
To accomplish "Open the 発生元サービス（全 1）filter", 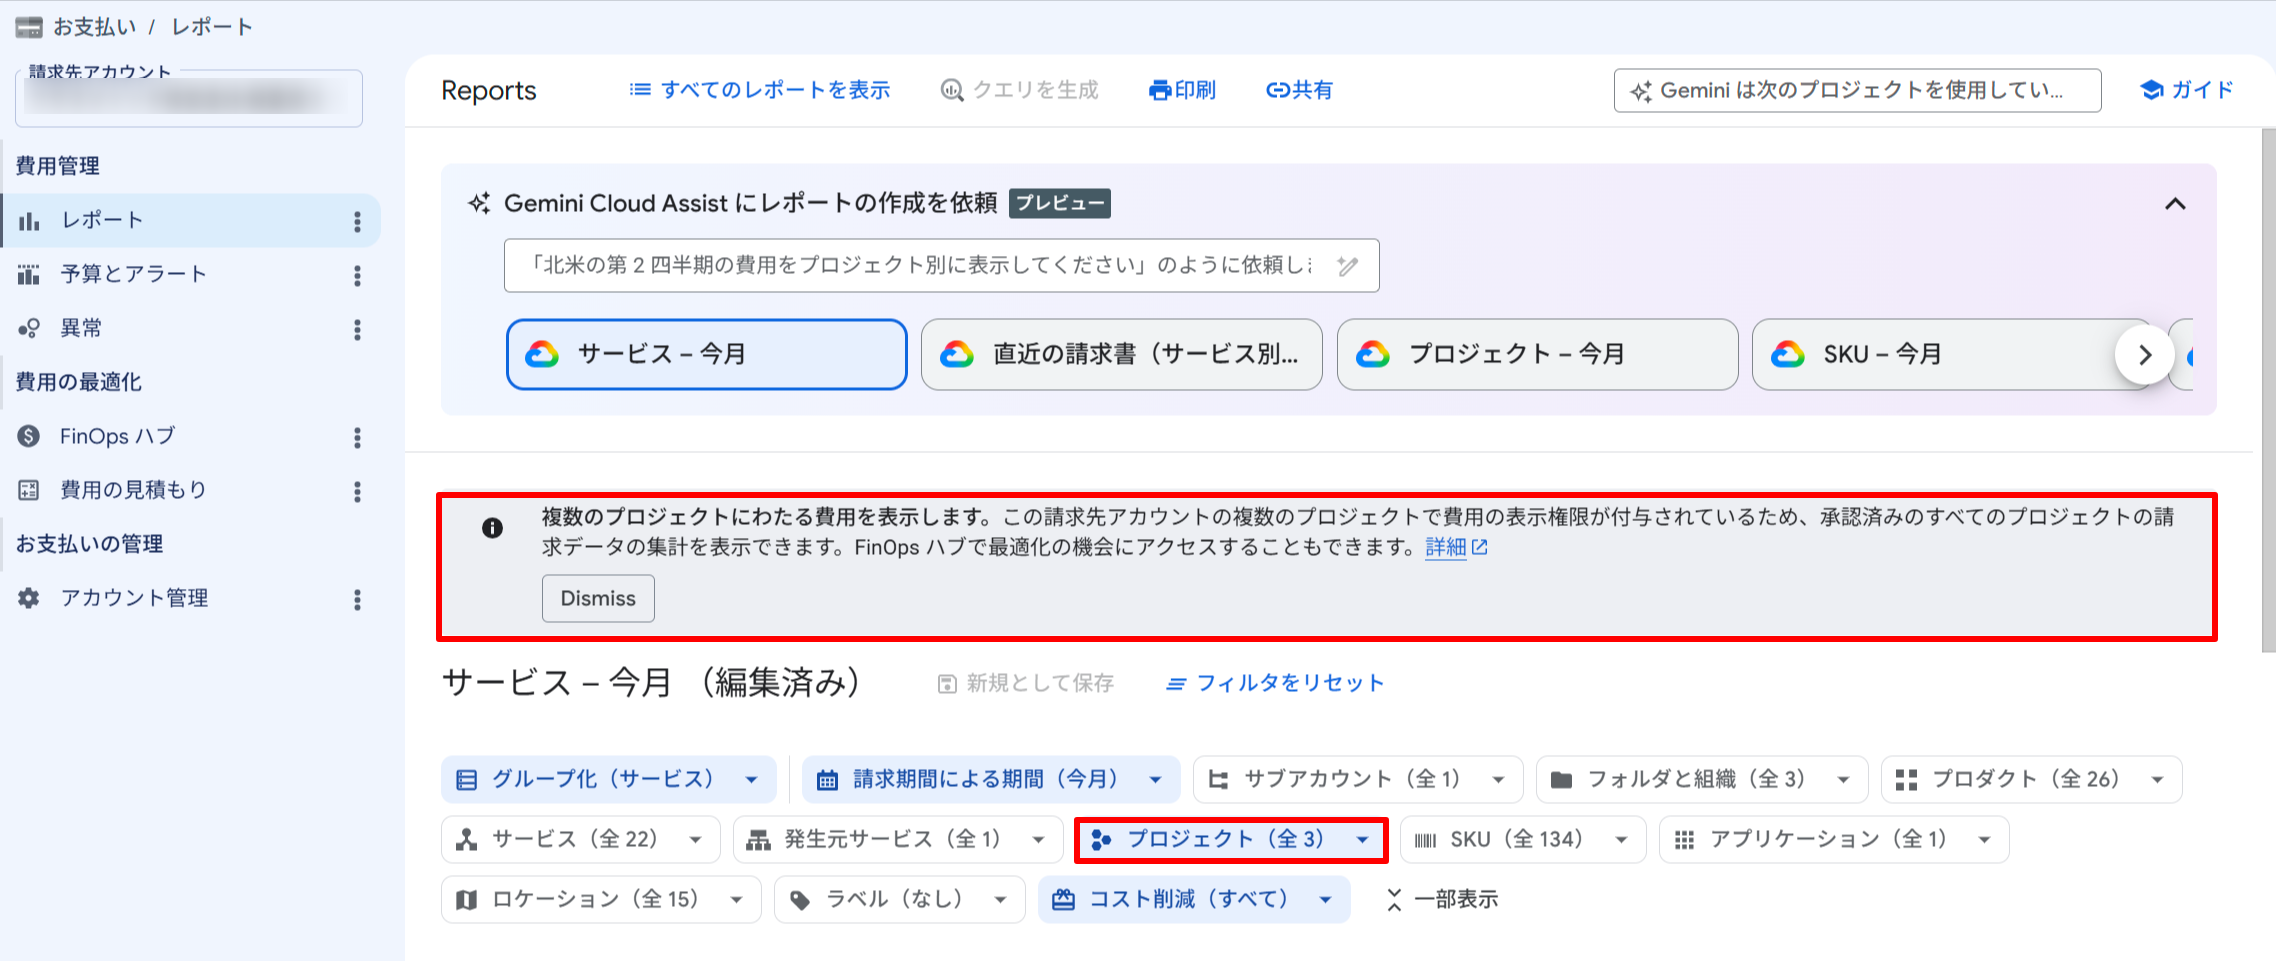I will pos(897,839).
